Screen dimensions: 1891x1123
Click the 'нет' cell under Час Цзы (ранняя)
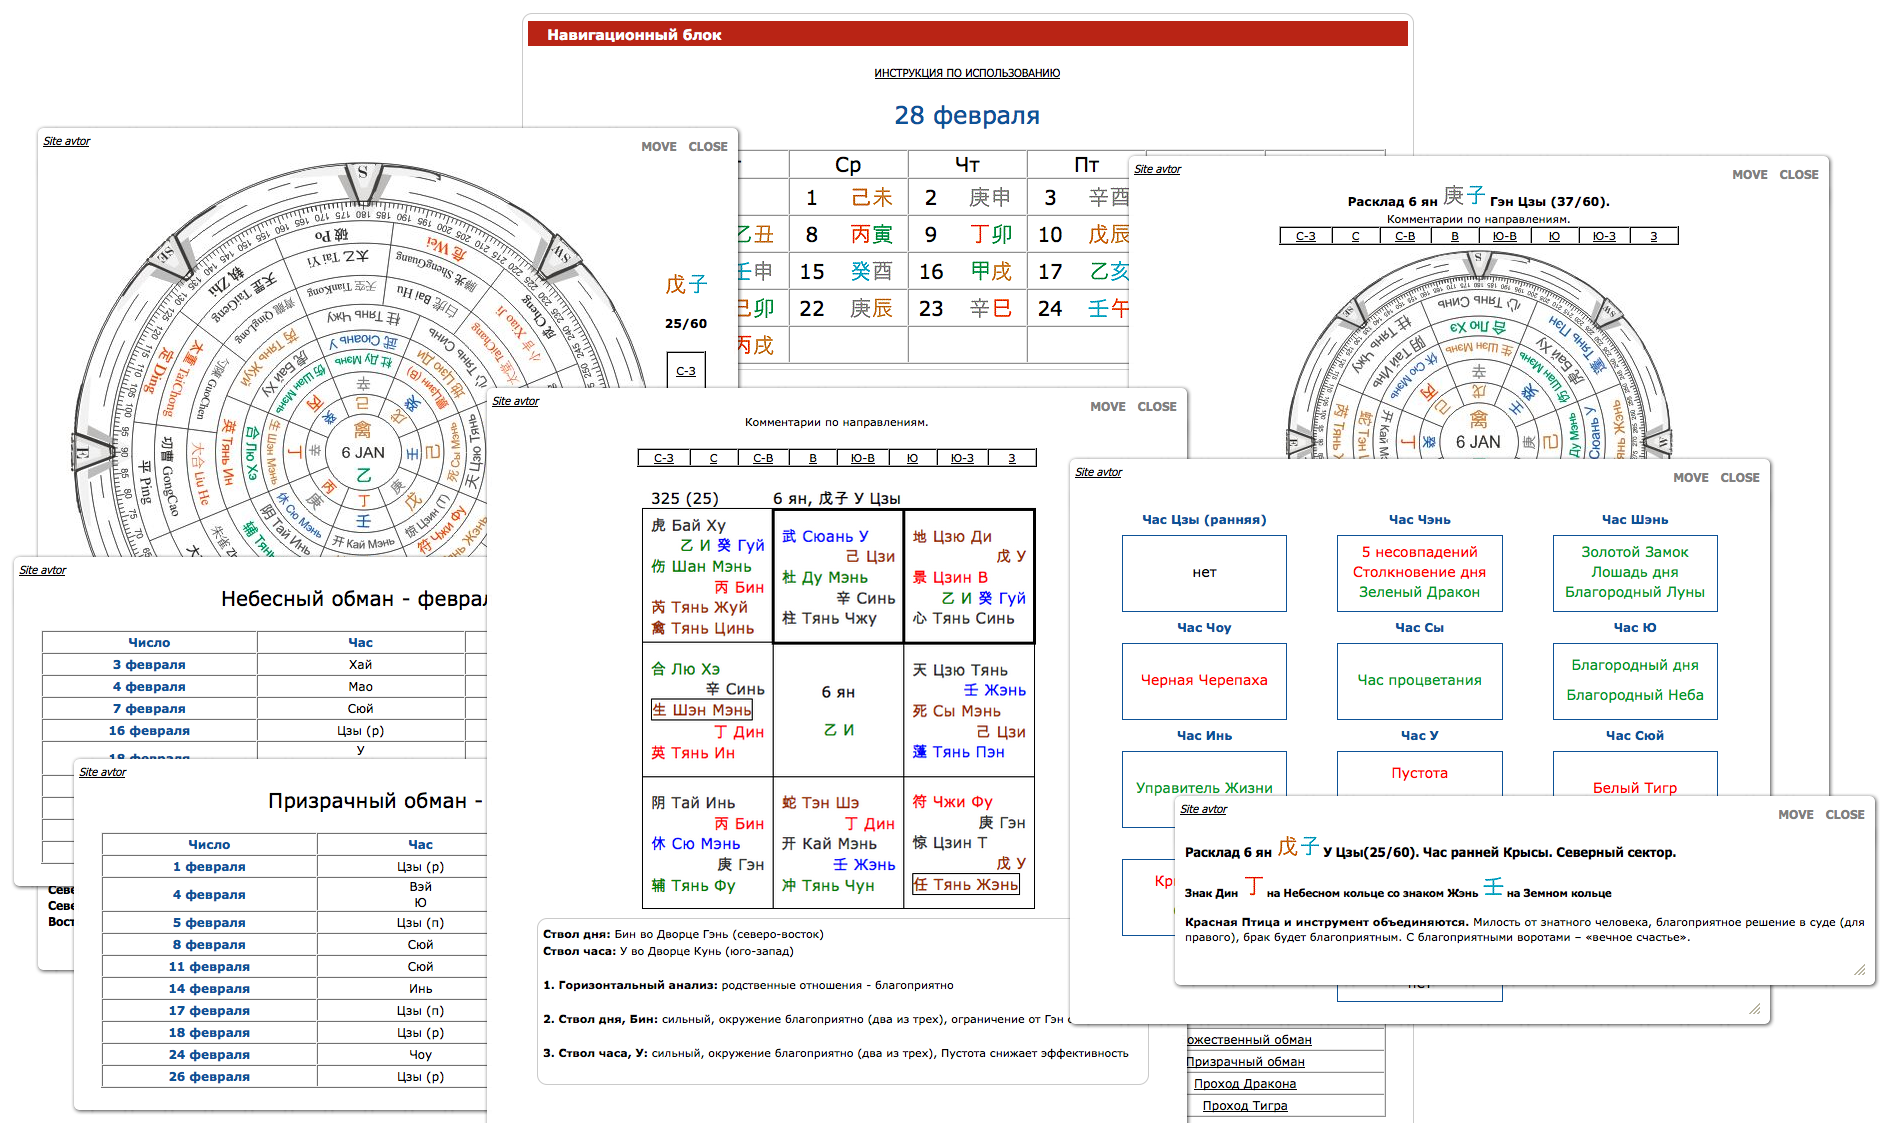[x=1204, y=573]
